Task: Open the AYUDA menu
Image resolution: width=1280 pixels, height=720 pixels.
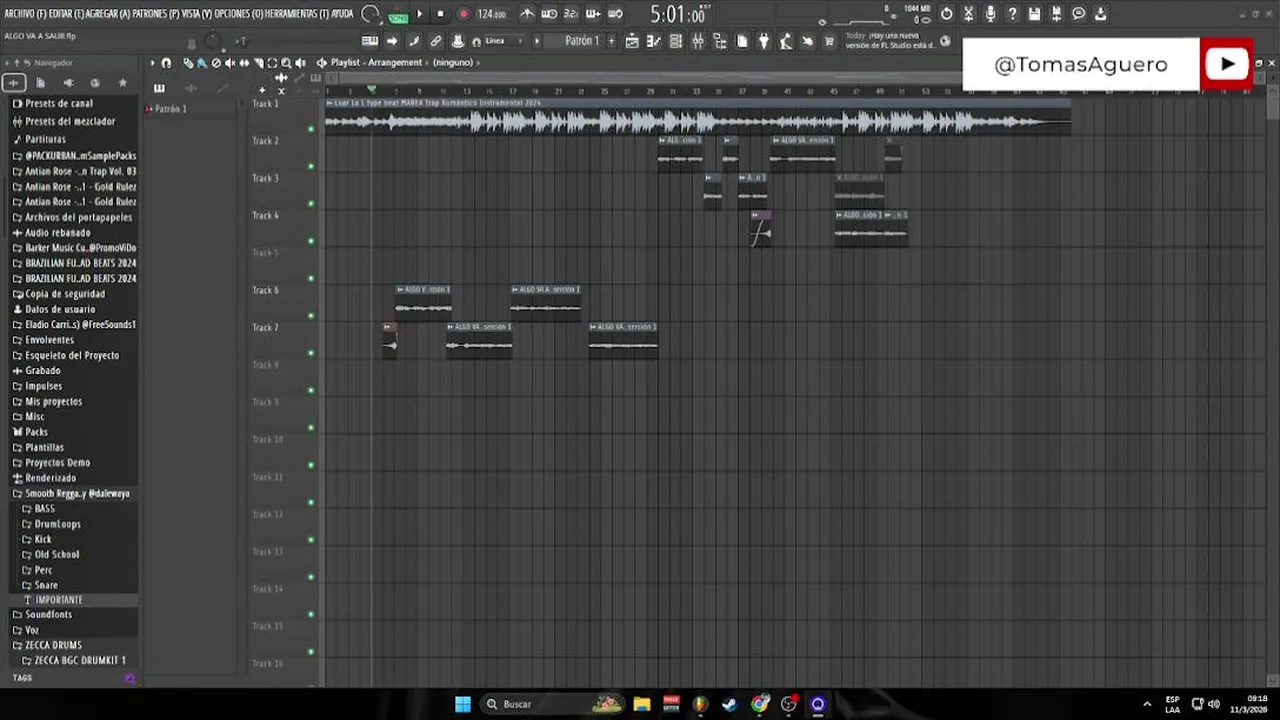Action: tap(342, 14)
